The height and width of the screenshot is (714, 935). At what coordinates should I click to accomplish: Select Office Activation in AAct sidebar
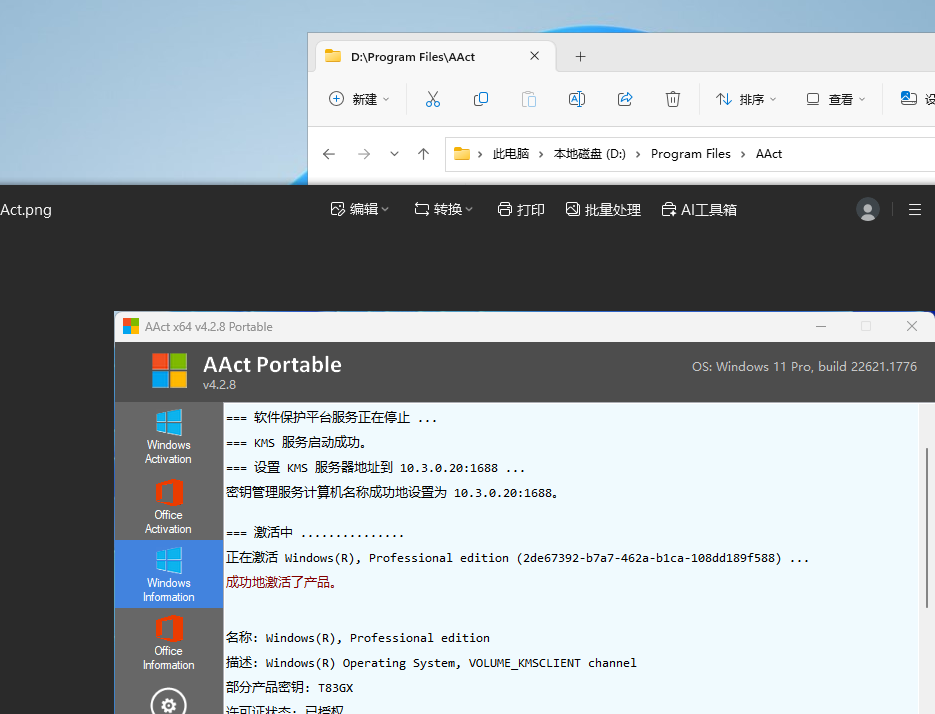pos(169,506)
